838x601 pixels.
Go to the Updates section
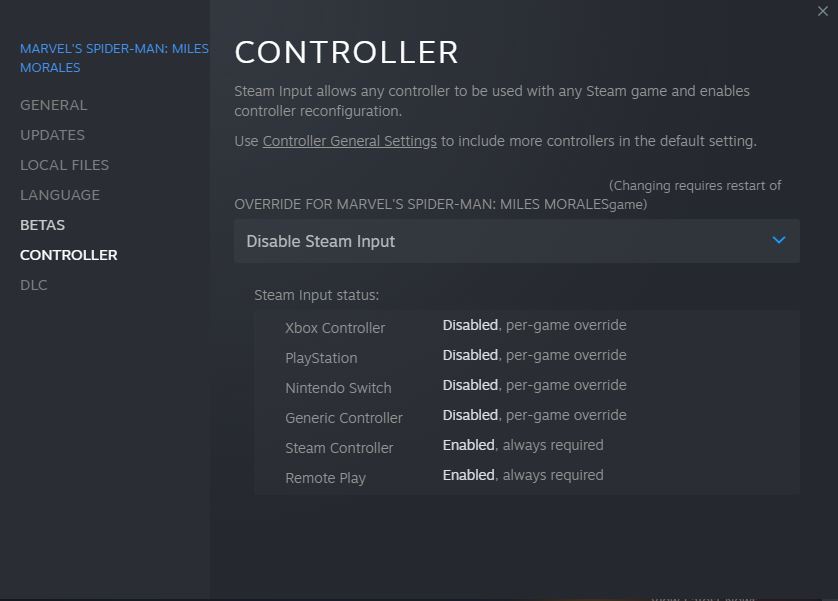click(52, 135)
